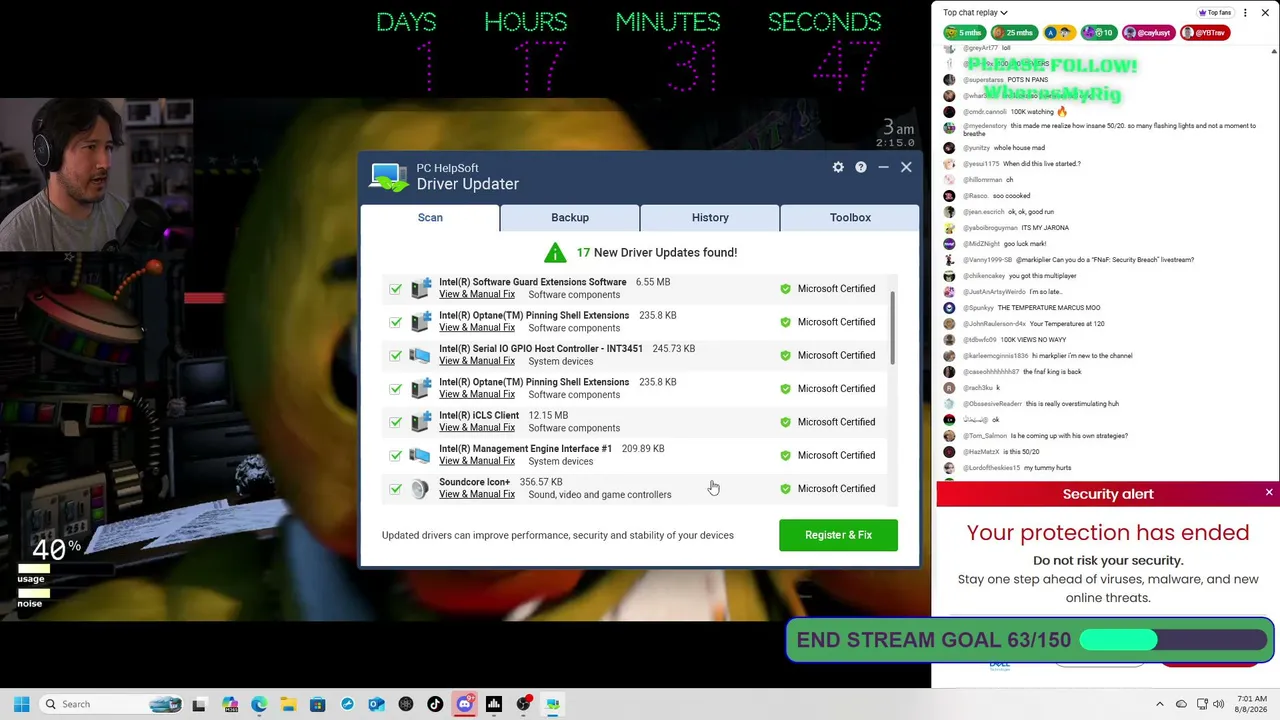The image size is (1280, 720).
Task: Open View & Manual Fix for iCLS Client
Action: pos(477,428)
